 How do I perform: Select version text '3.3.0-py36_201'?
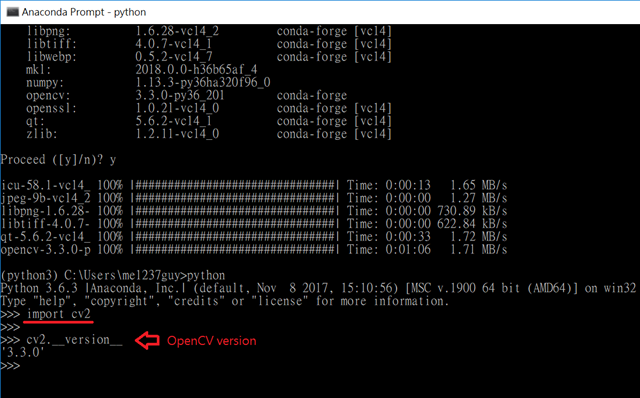point(180,96)
